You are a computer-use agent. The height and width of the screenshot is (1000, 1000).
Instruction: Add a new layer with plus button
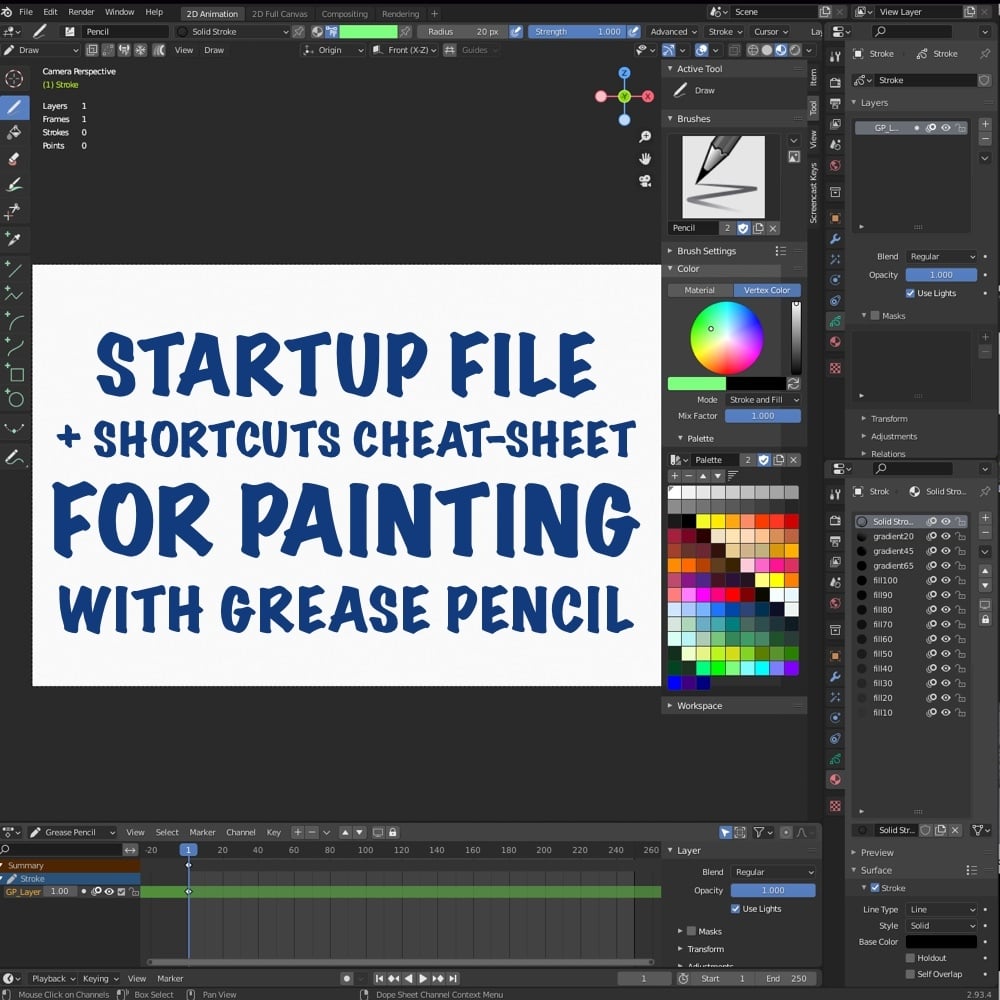pos(985,124)
